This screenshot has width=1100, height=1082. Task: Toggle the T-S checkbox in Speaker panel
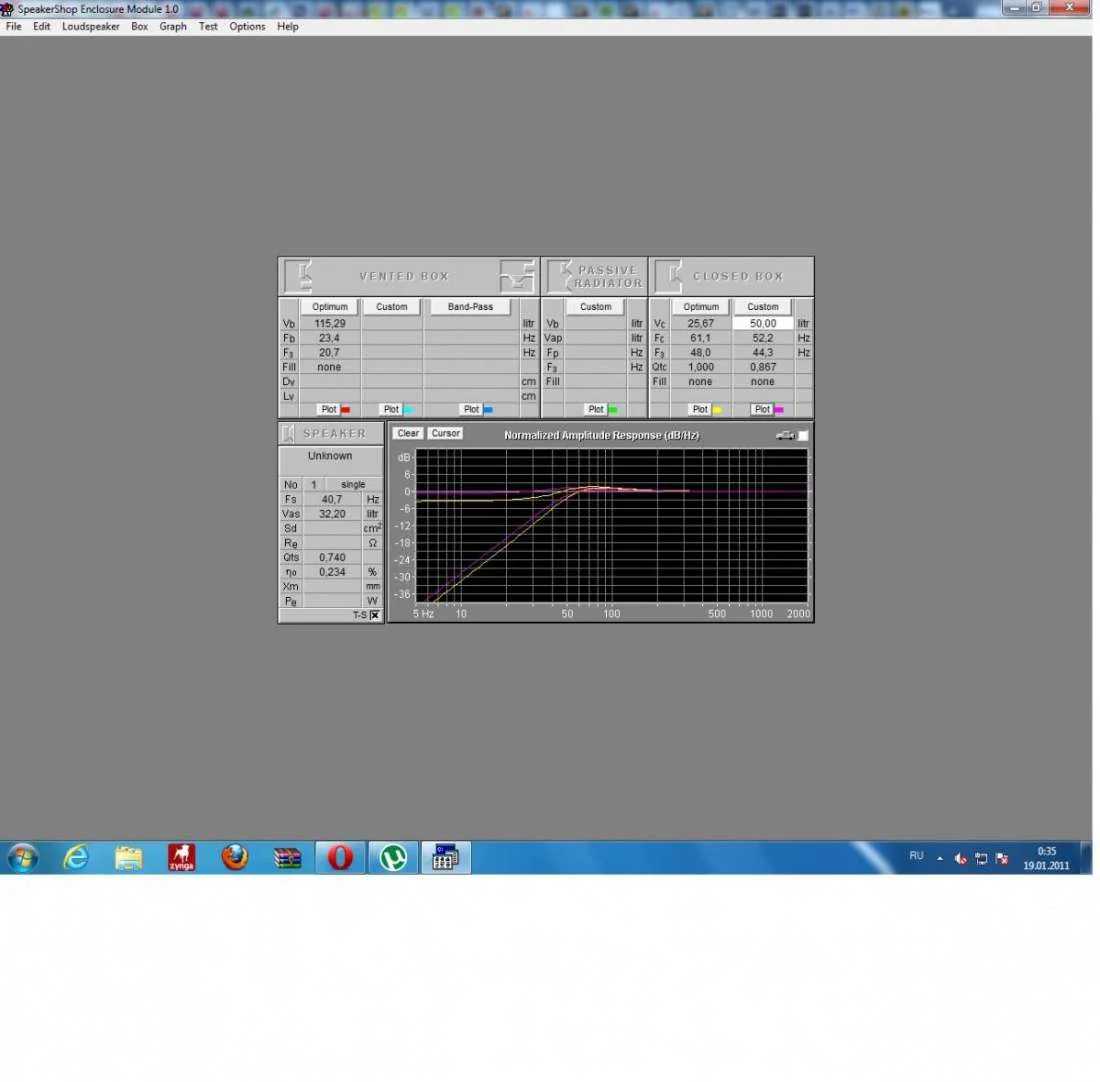click(375, 615)
